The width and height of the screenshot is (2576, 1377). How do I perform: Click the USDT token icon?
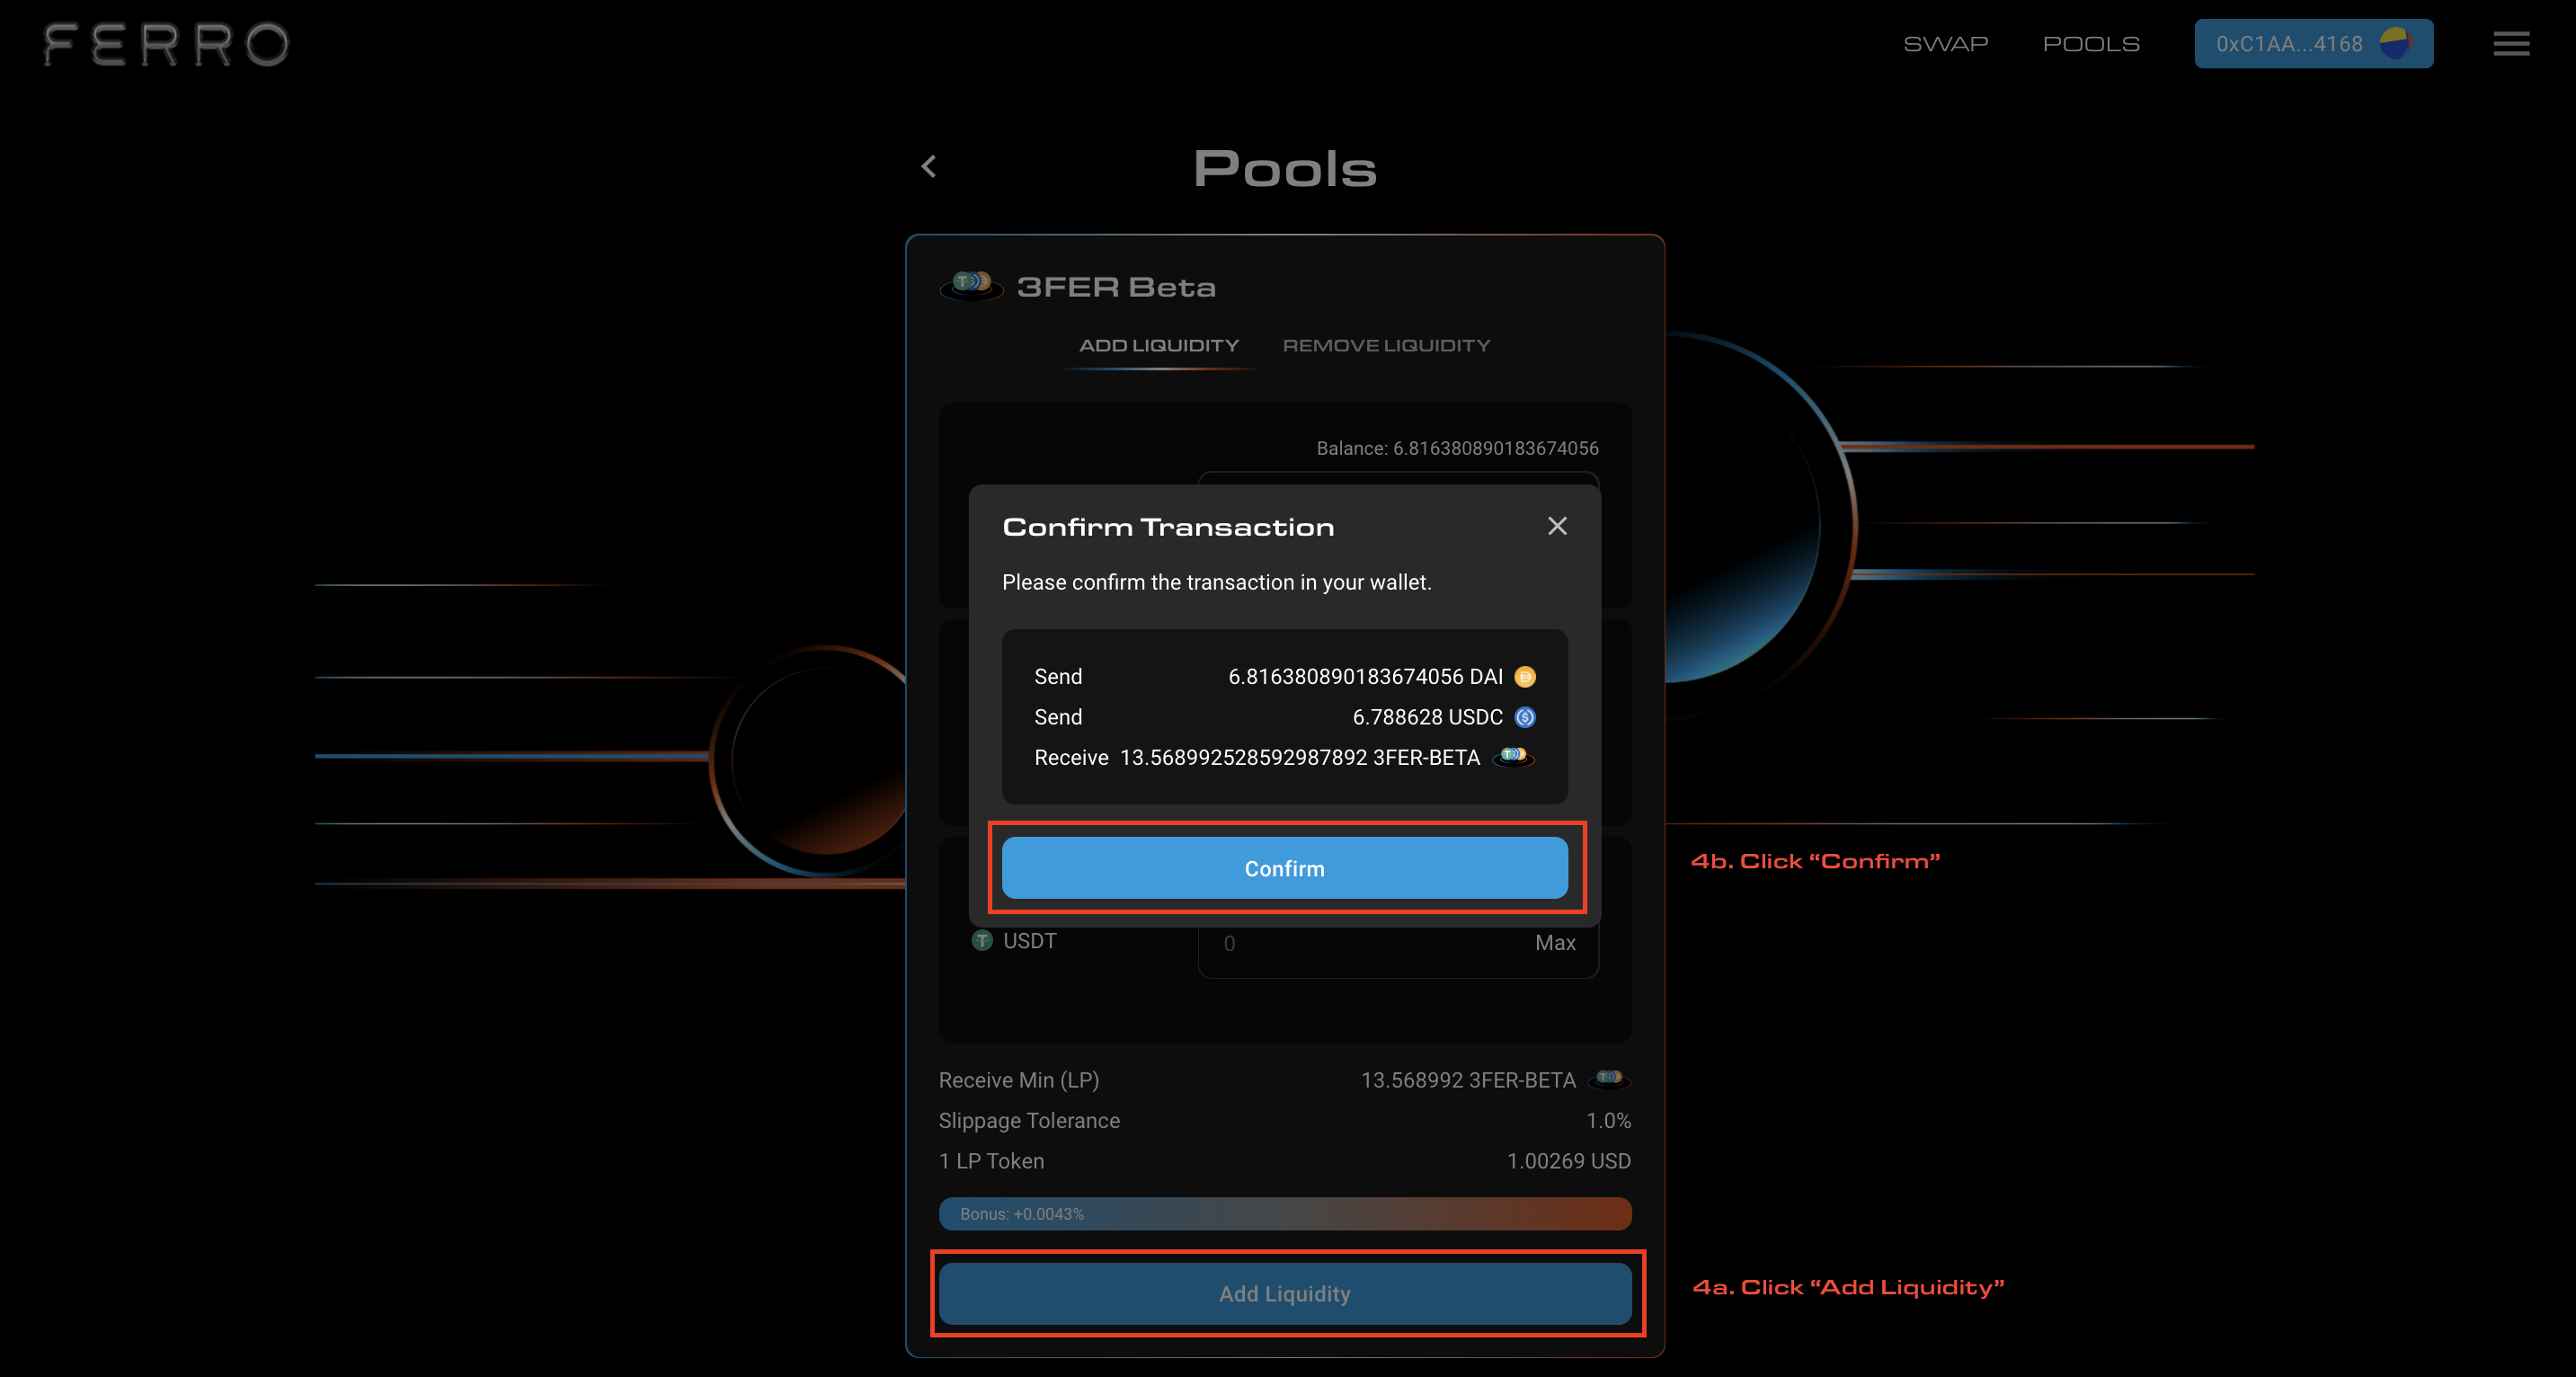982,941
